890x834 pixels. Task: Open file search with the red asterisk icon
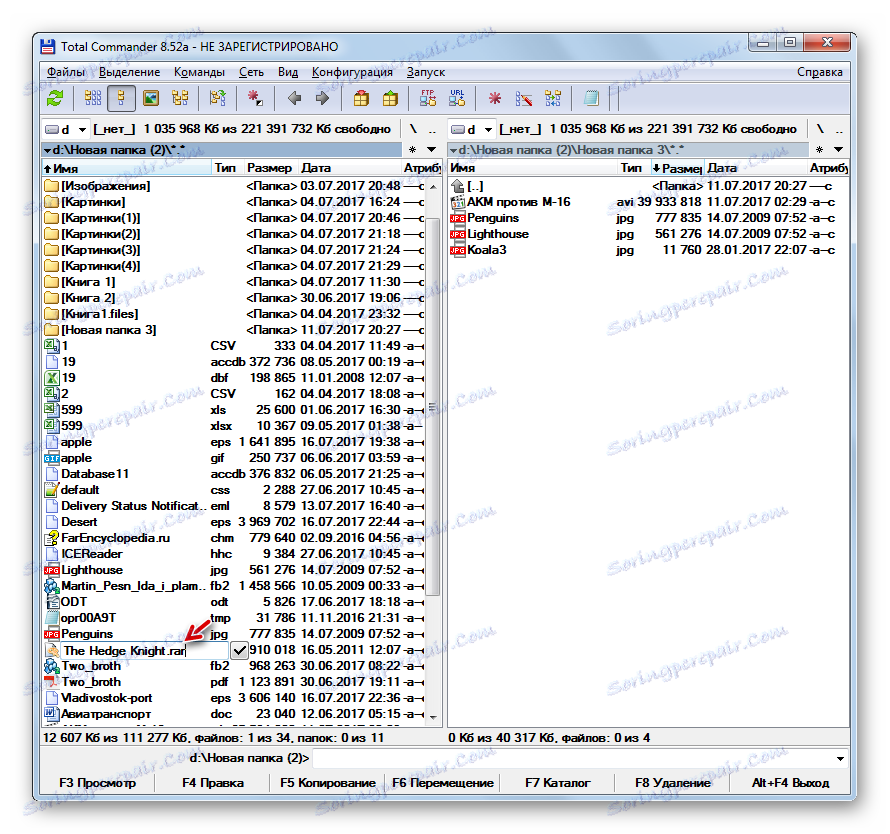point(495,98)
